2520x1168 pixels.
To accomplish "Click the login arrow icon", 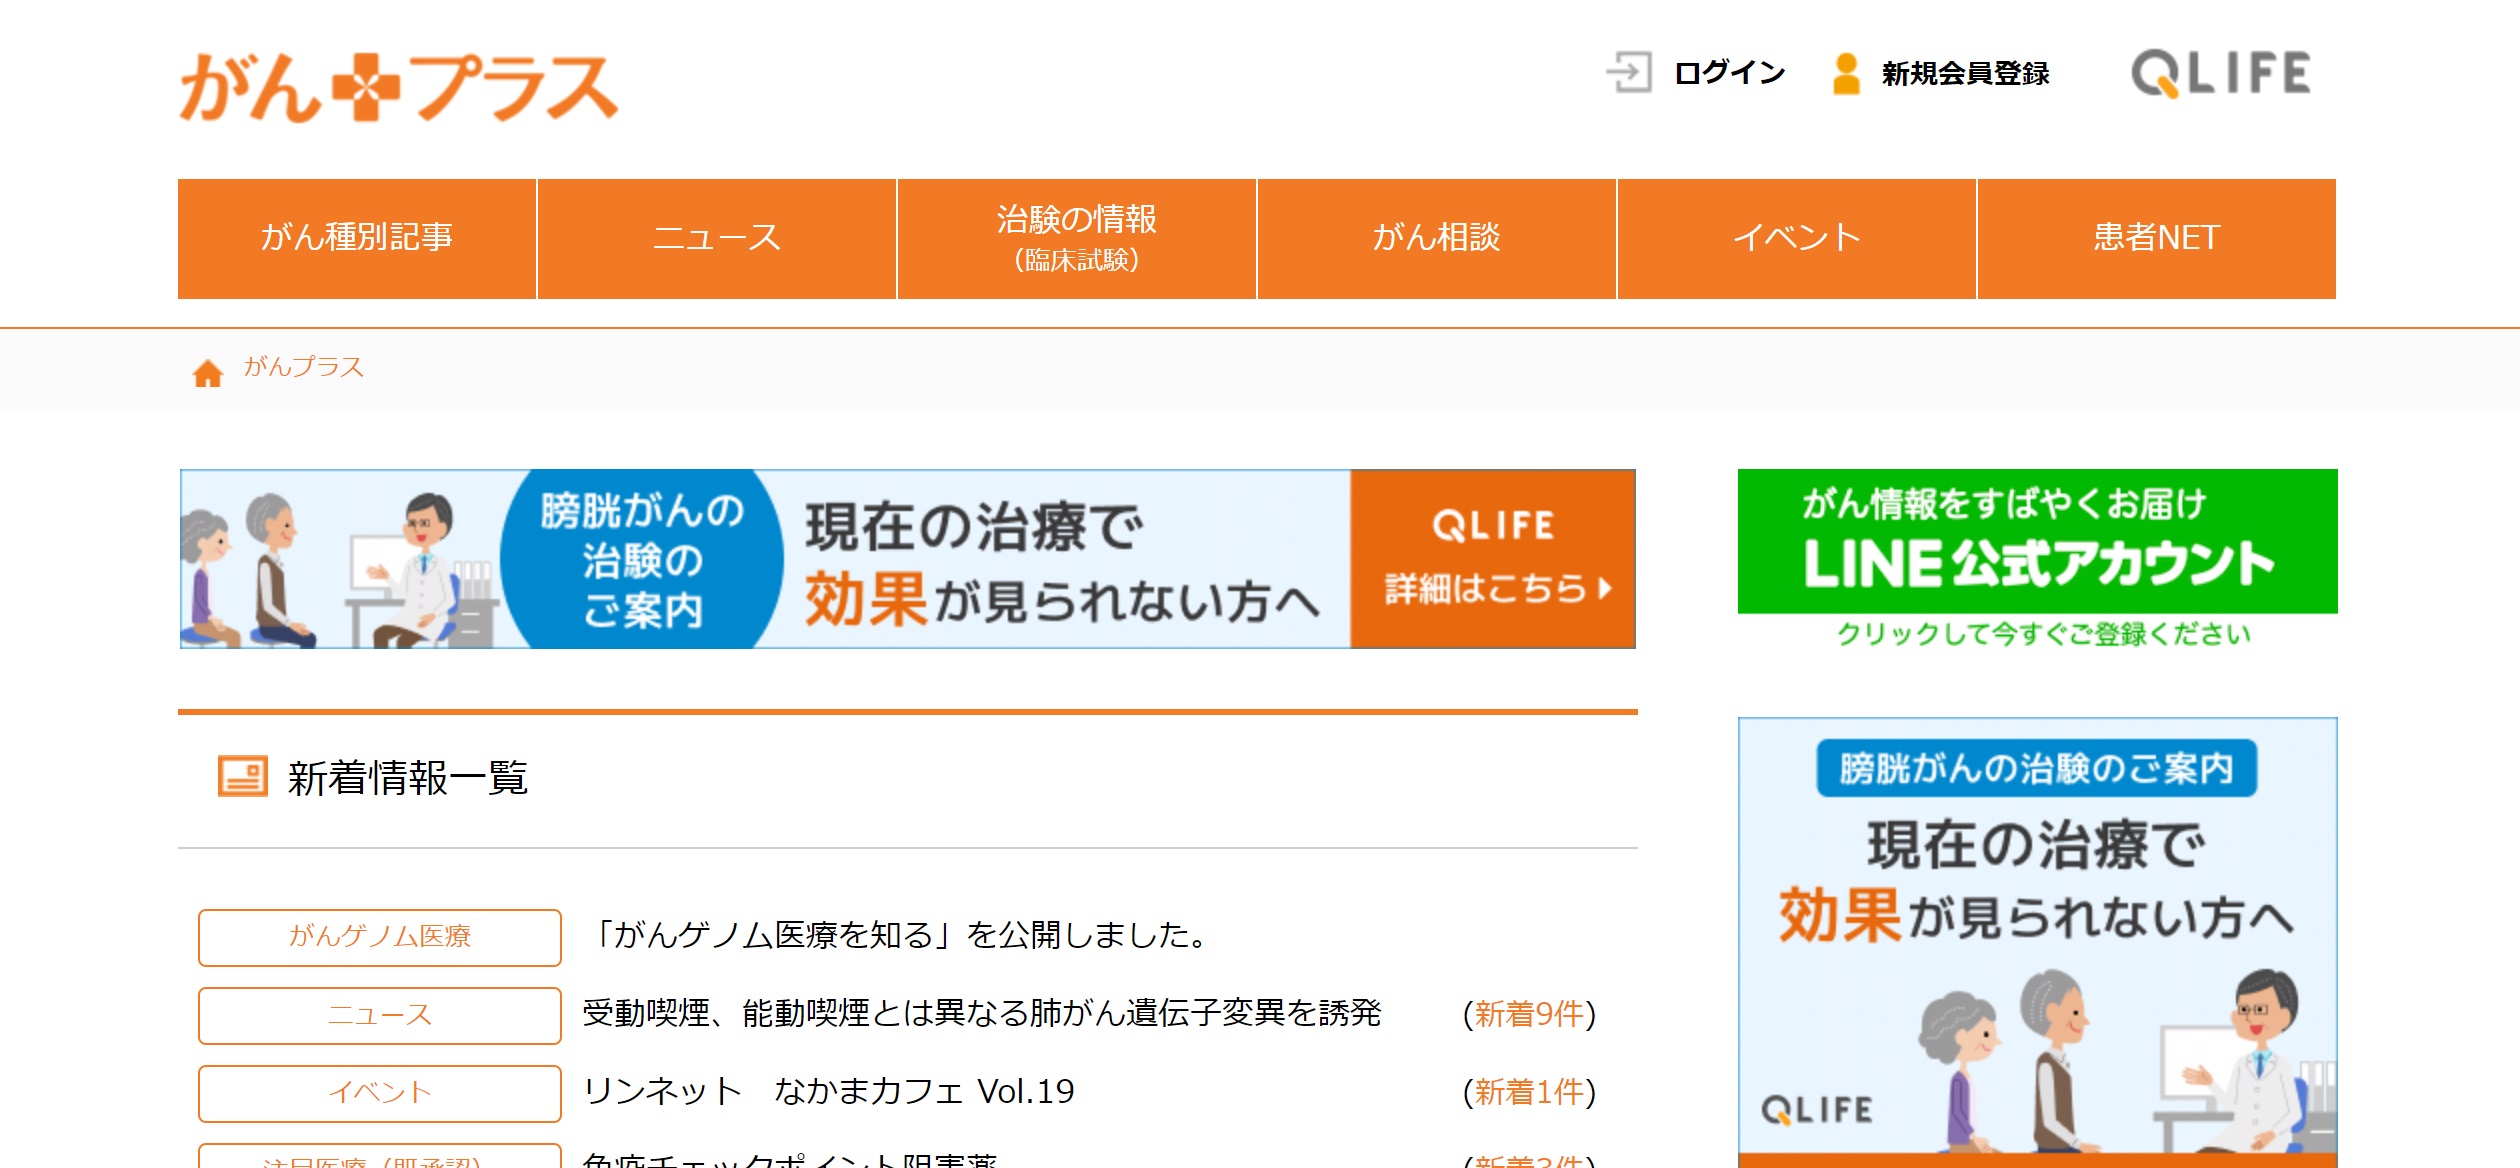I will [x=1629, y=73].
